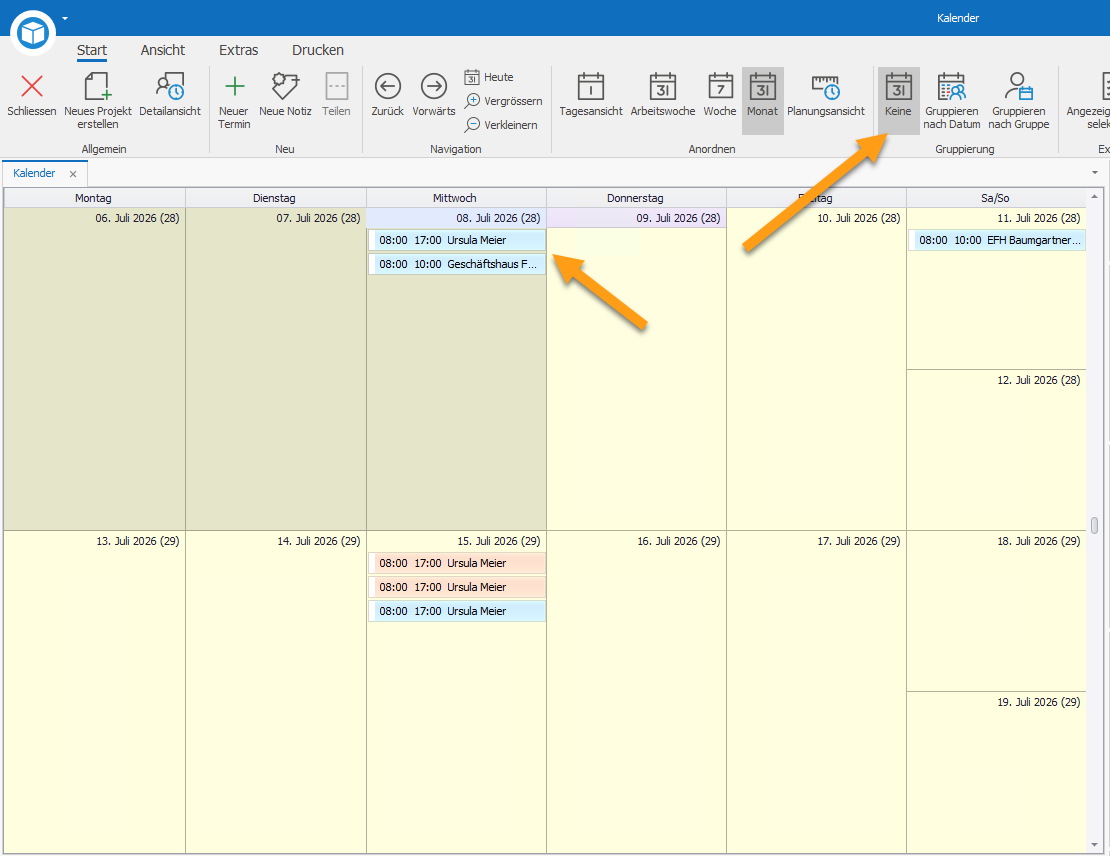This screenshot has width=1110, height=856.
Task: Click the Teilen split icon
Action: tap(336, 86)
